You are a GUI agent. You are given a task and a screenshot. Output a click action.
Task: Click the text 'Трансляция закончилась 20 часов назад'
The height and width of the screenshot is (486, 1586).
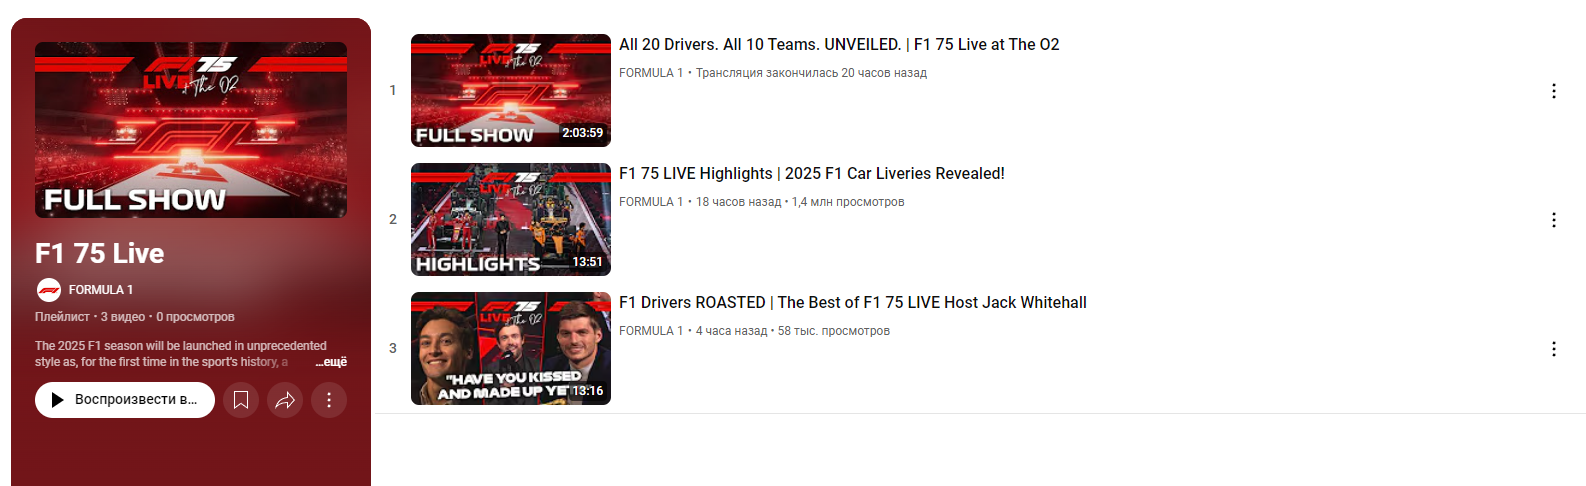(x=811, y=73)
